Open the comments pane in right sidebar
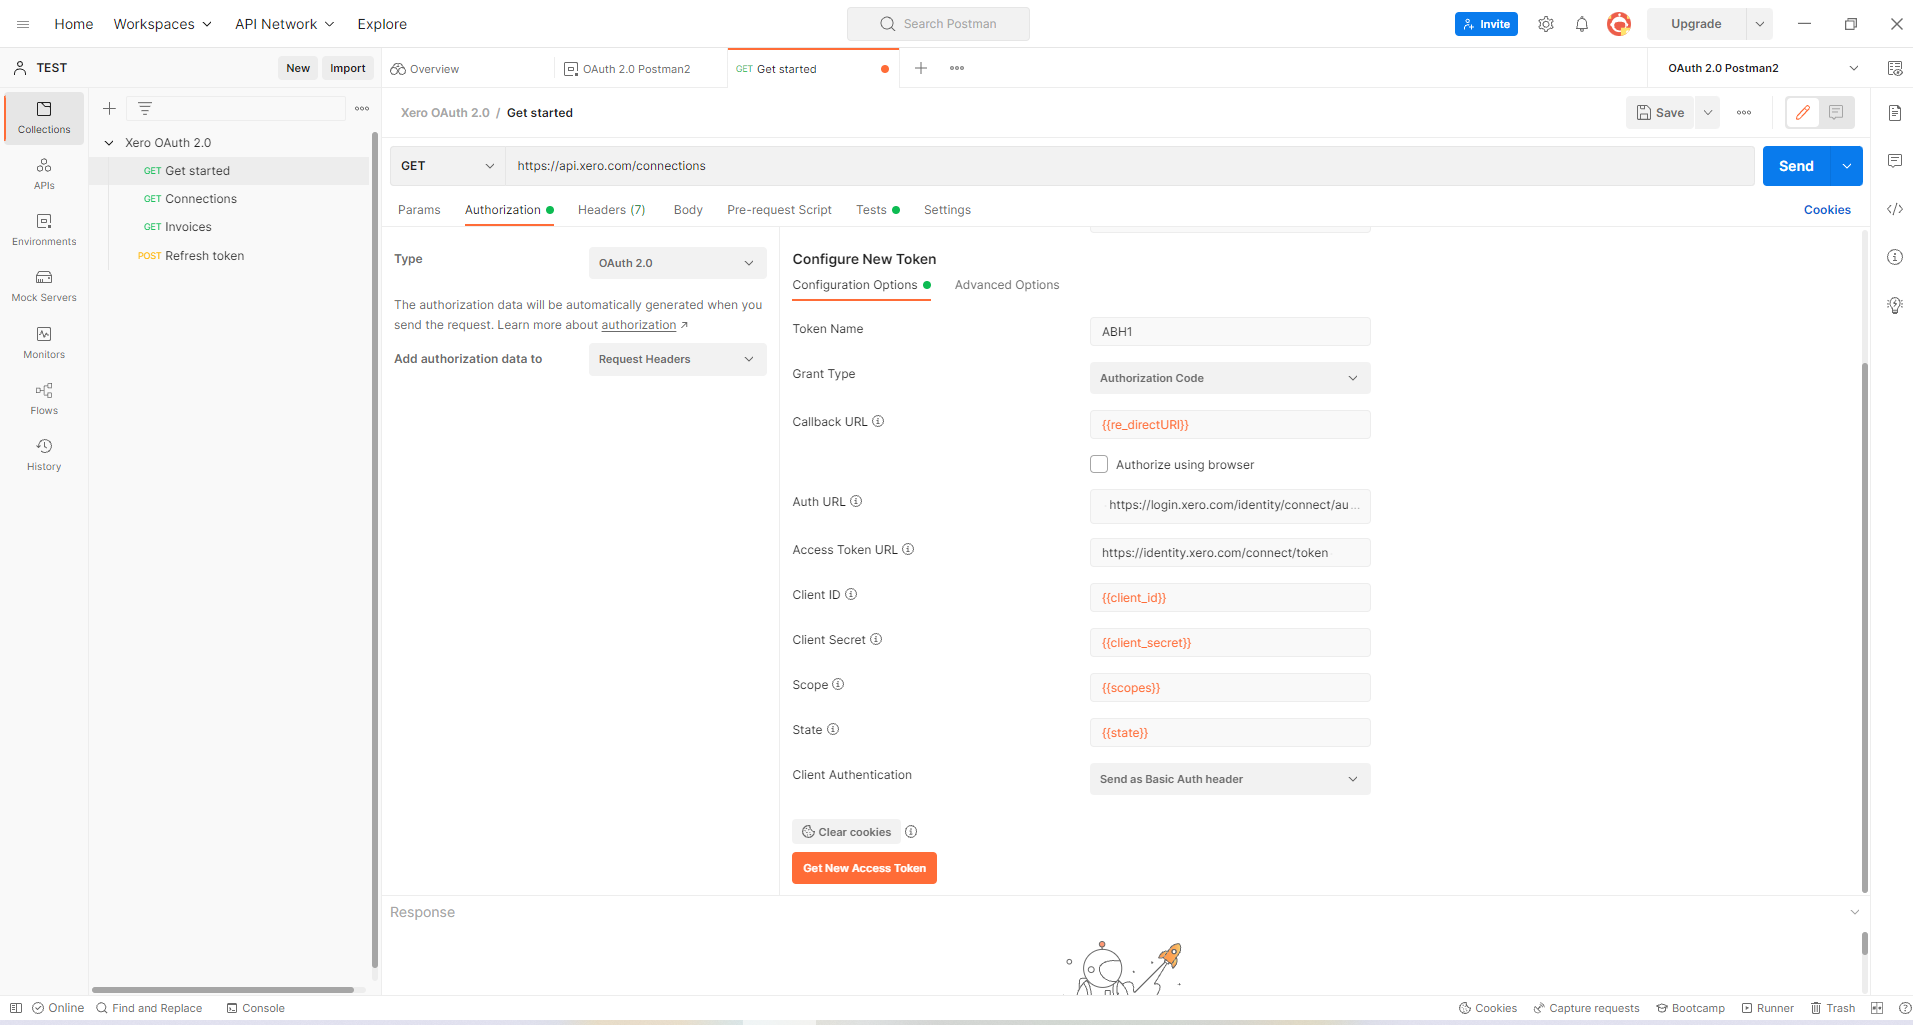 pyautogui.click(x=1895, y=161)
